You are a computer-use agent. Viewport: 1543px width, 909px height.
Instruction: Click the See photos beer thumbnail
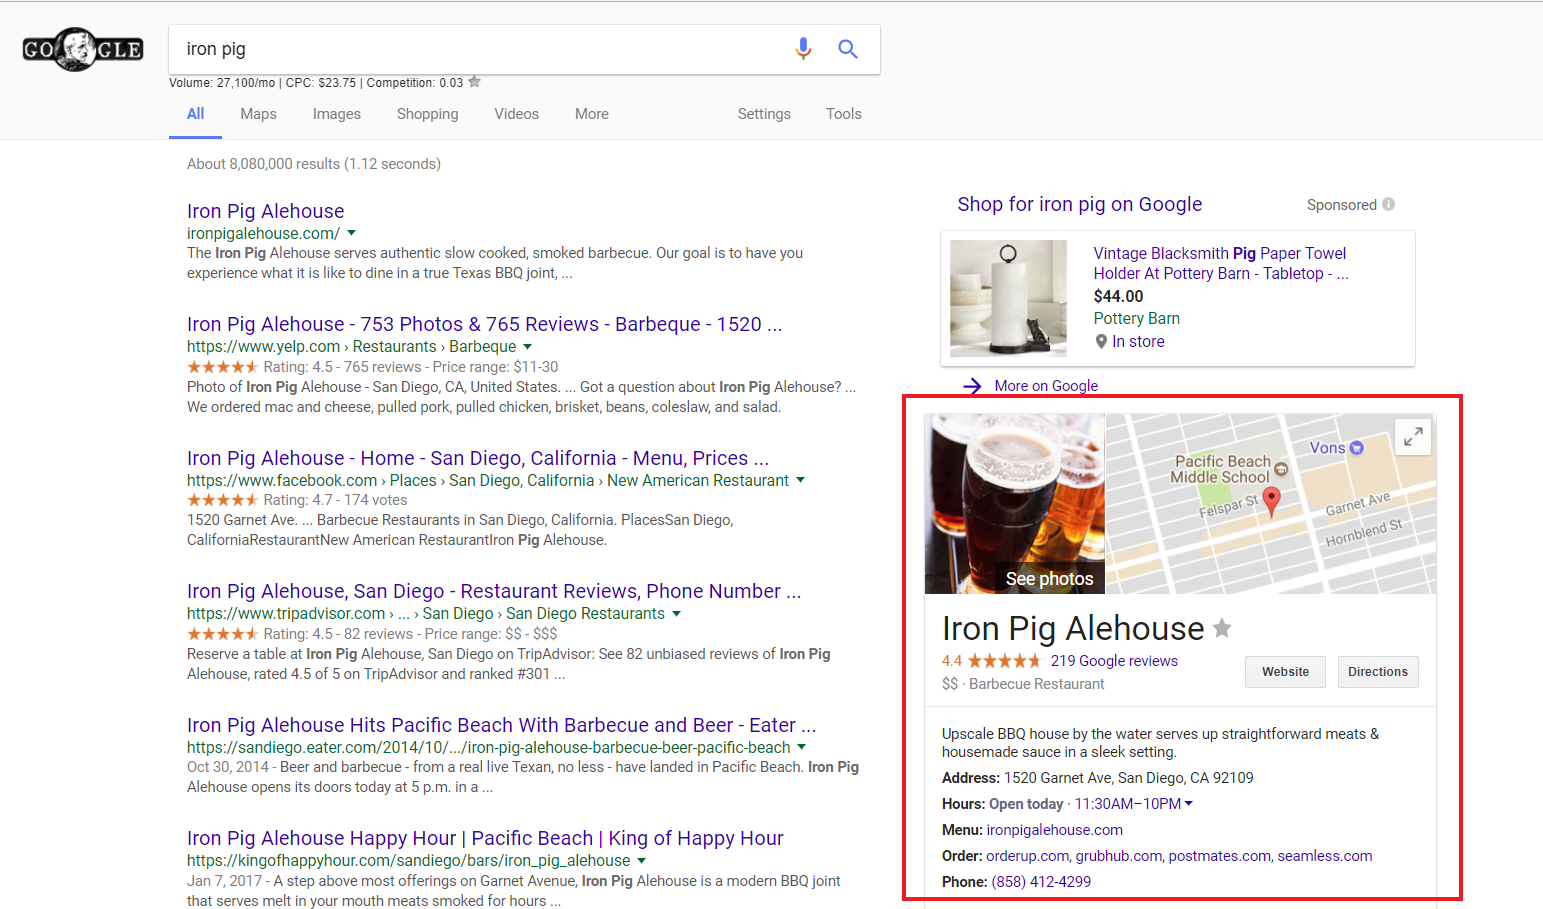pos(1014,504)
